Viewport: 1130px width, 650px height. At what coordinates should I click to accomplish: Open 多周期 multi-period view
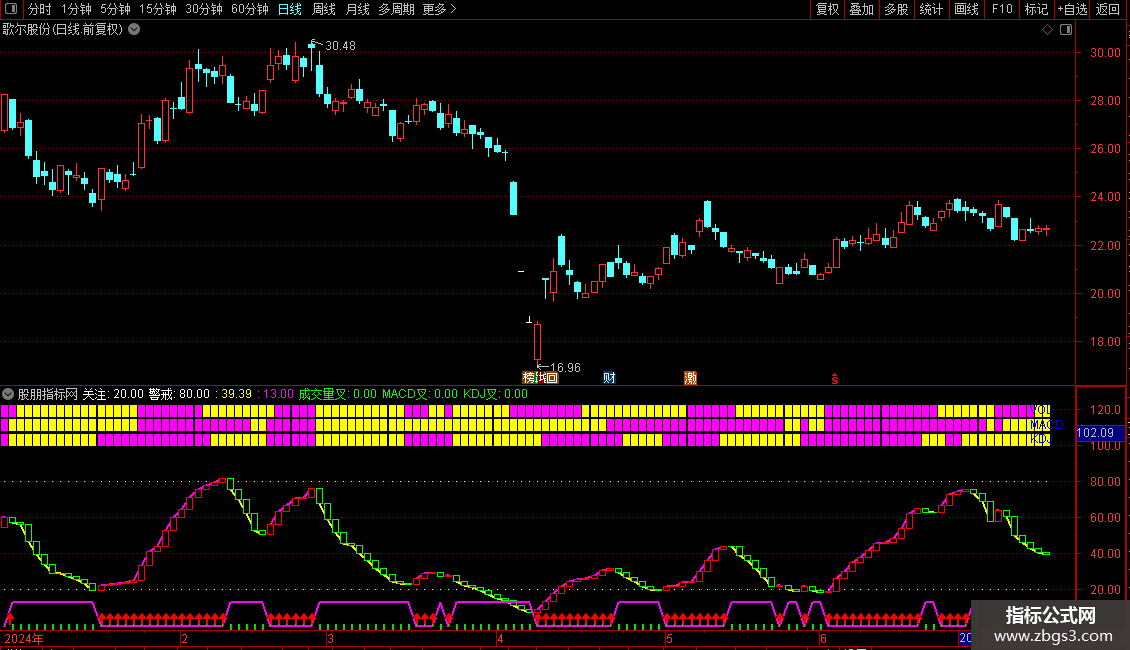point(396,9)
